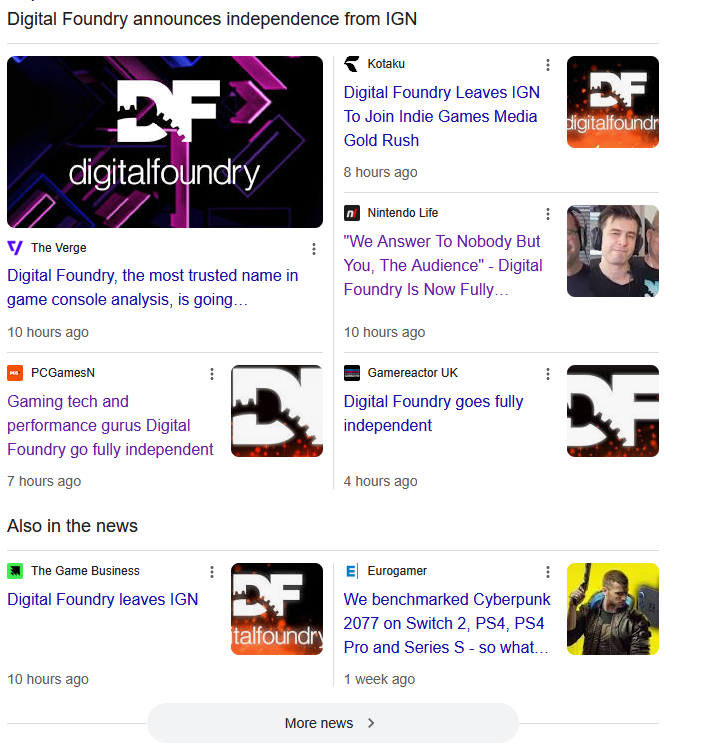Click the Kotaku logo icon
The width and height of the screenshot is (707, 745).
click(352, 64)
